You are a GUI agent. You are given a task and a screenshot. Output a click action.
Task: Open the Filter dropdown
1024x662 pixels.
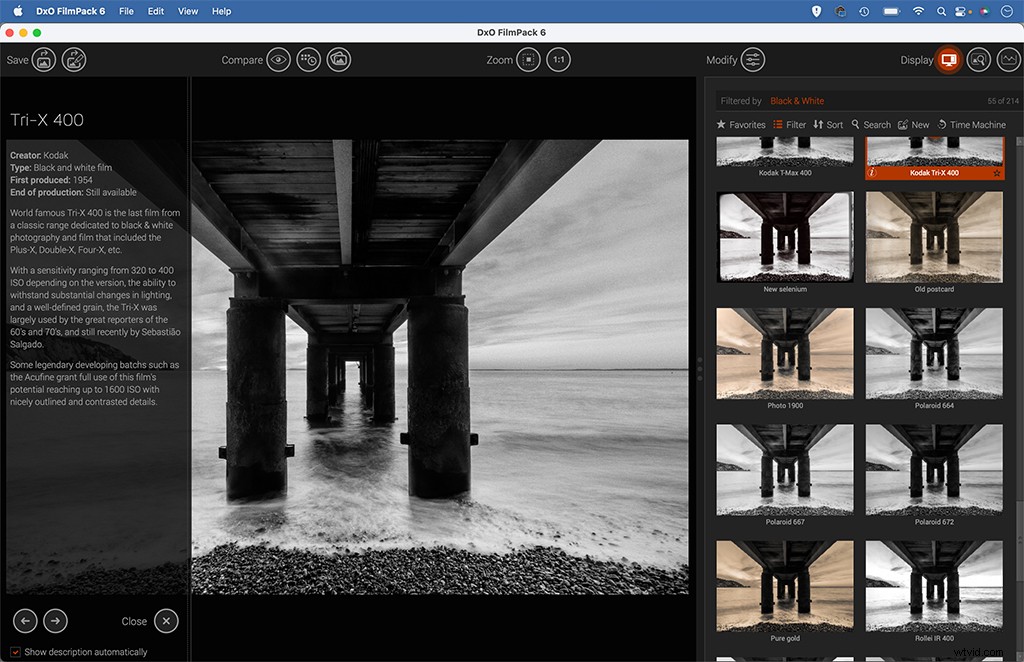coord(790,124)
